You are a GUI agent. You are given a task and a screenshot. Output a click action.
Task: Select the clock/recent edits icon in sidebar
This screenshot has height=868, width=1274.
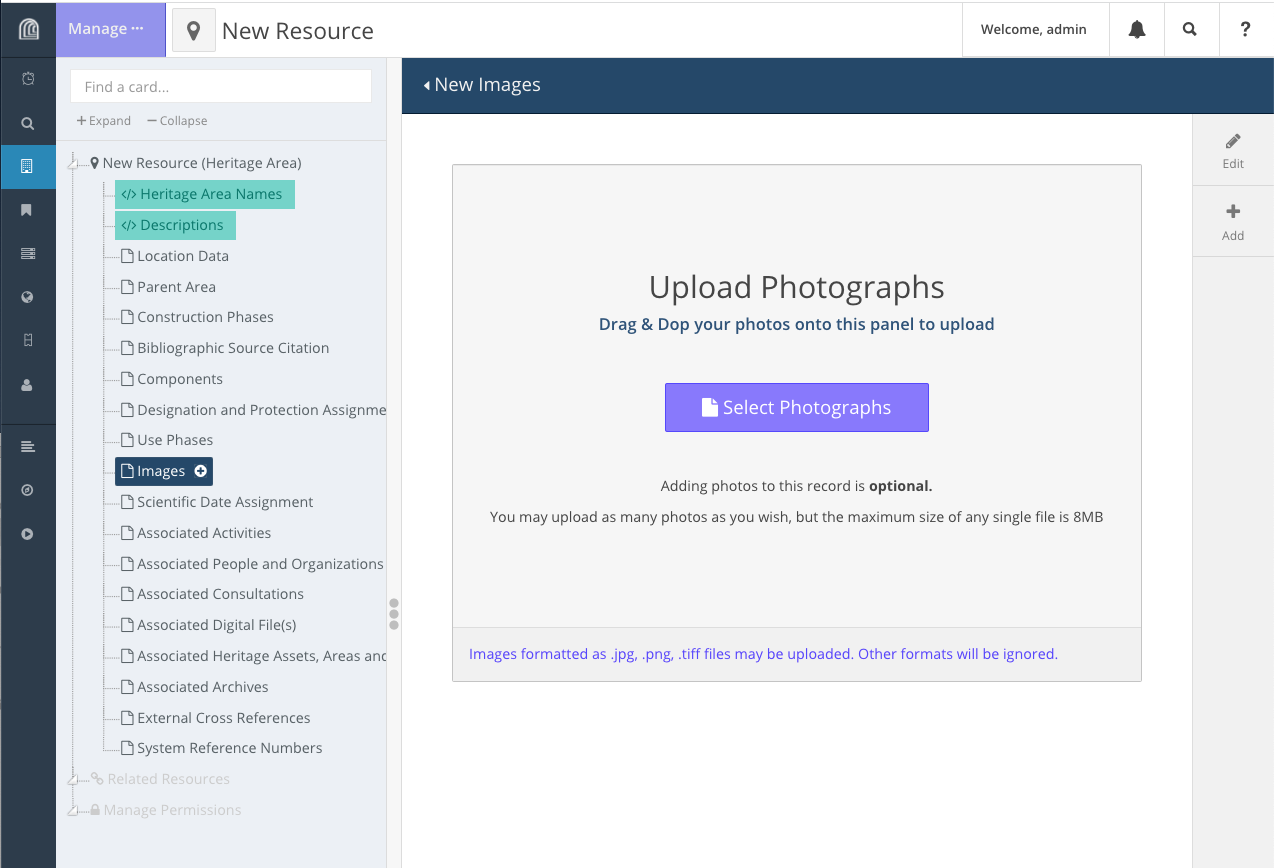click(x=27, y=78)
